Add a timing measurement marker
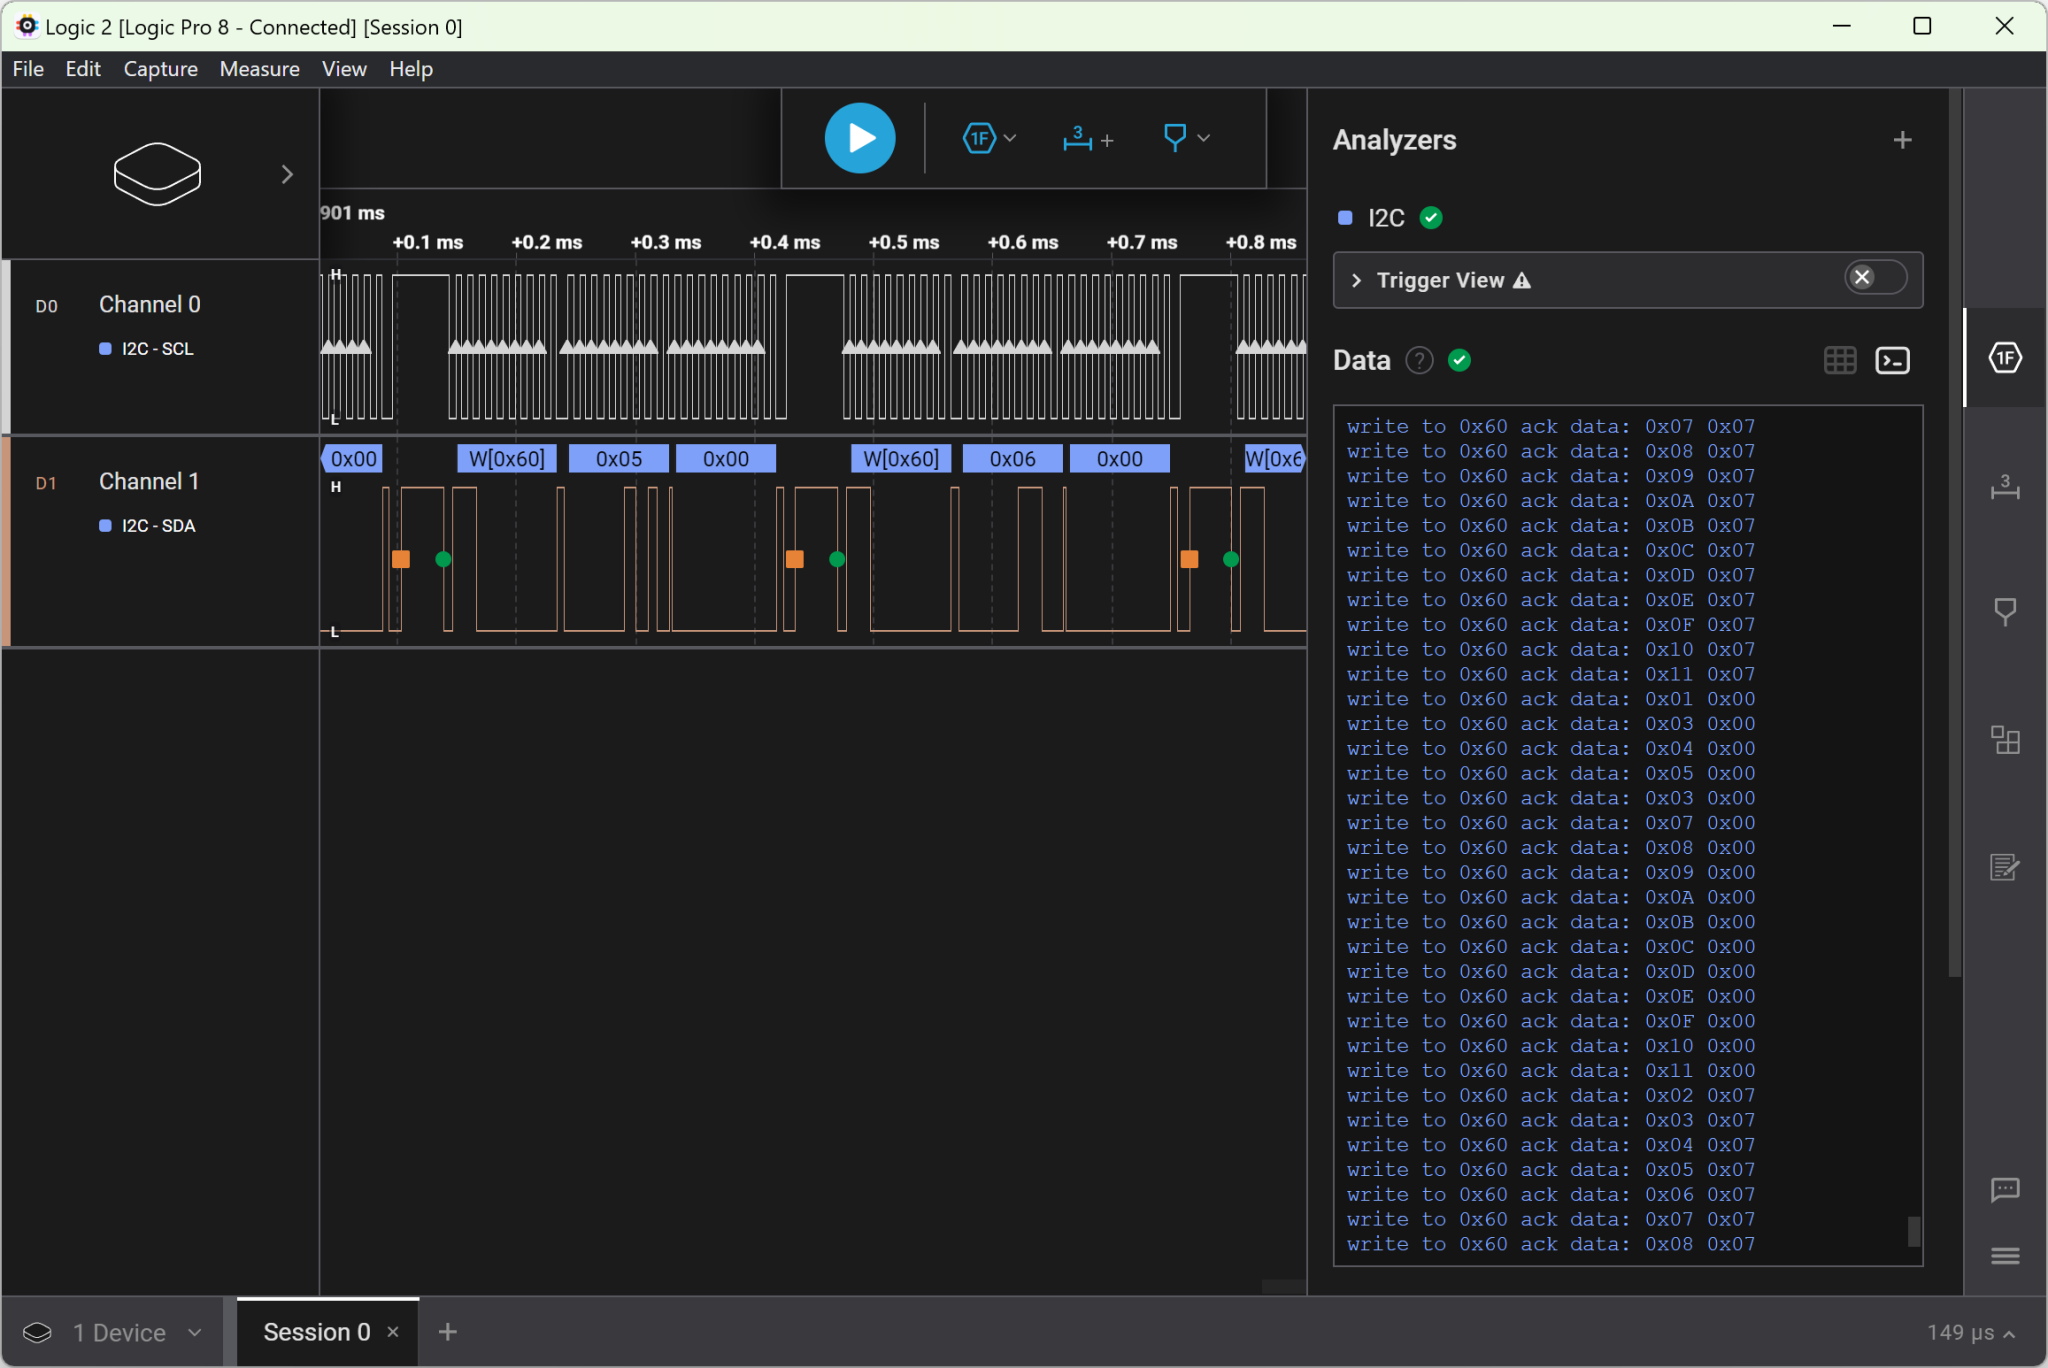The height and width of the screenshot is (1368, 2048). [1077, 138]
